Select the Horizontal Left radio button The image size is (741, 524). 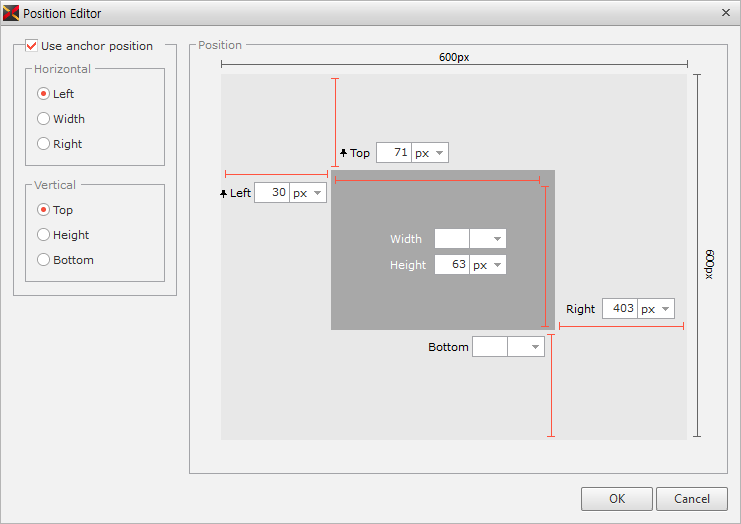pos(43,94)
